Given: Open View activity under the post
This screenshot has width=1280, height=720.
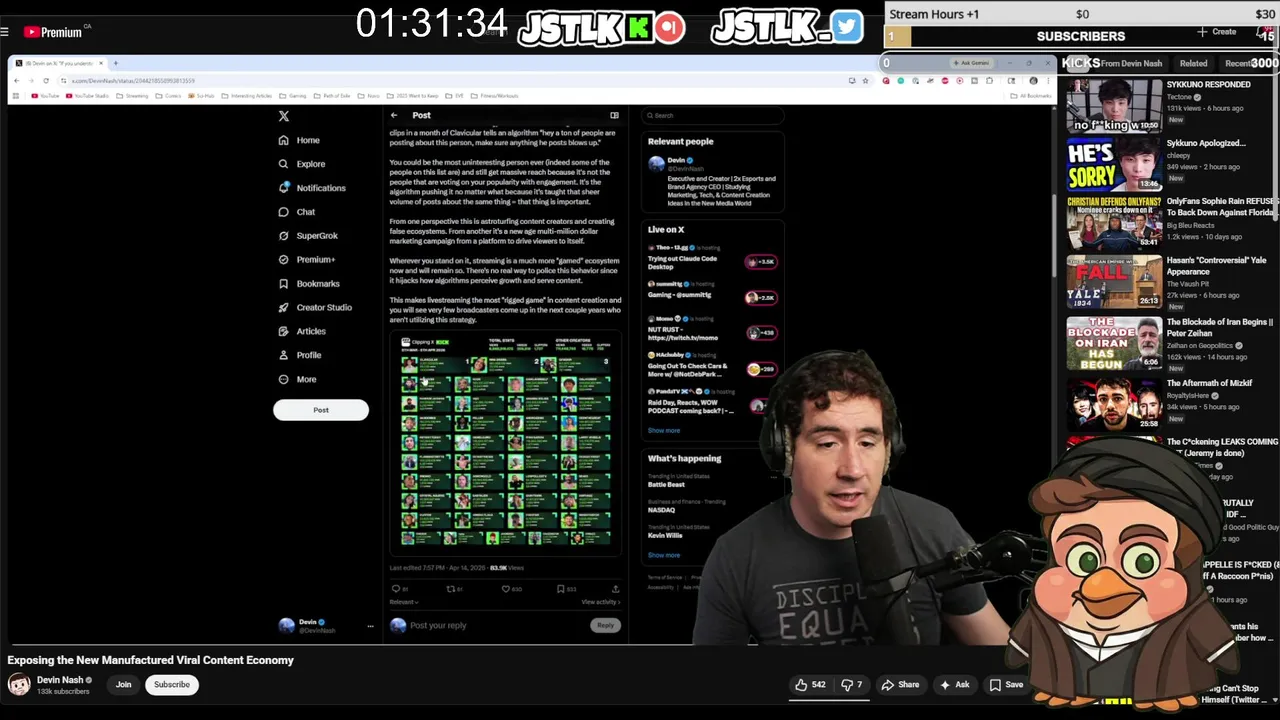Looking at the screenshot, I should click(x=601, y=602).
